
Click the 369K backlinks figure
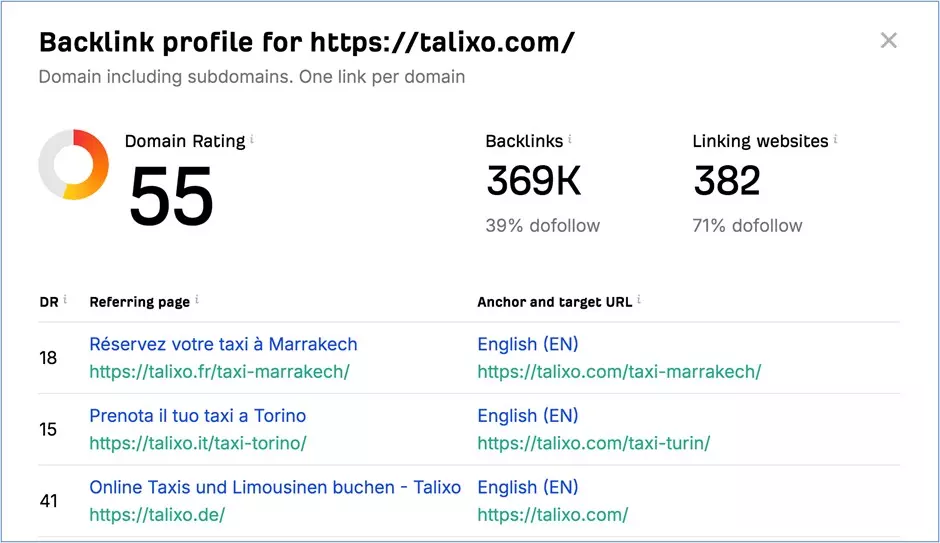534,180
